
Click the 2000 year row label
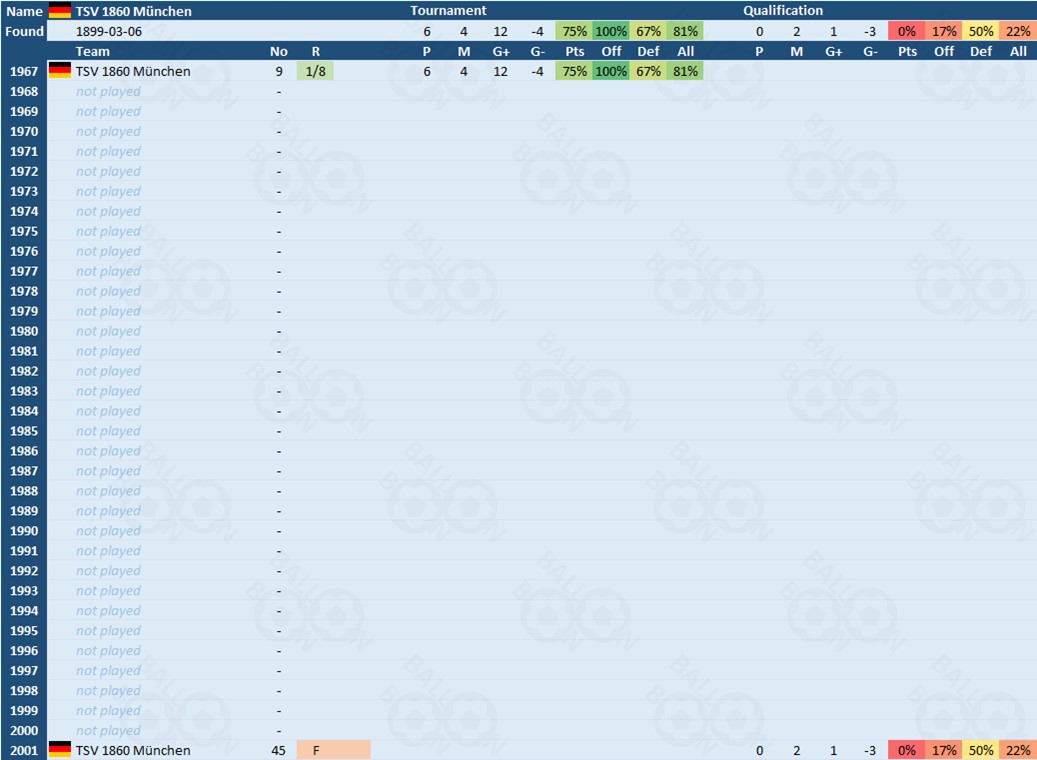(24, 731)
